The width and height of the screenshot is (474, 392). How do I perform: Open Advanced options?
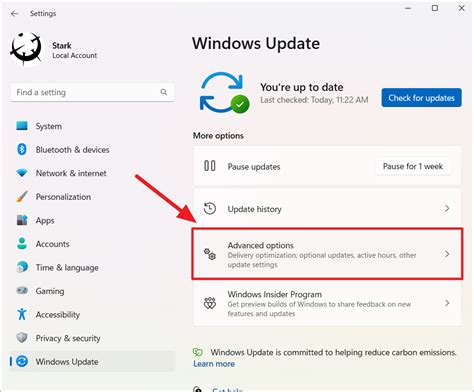[327, 254]
